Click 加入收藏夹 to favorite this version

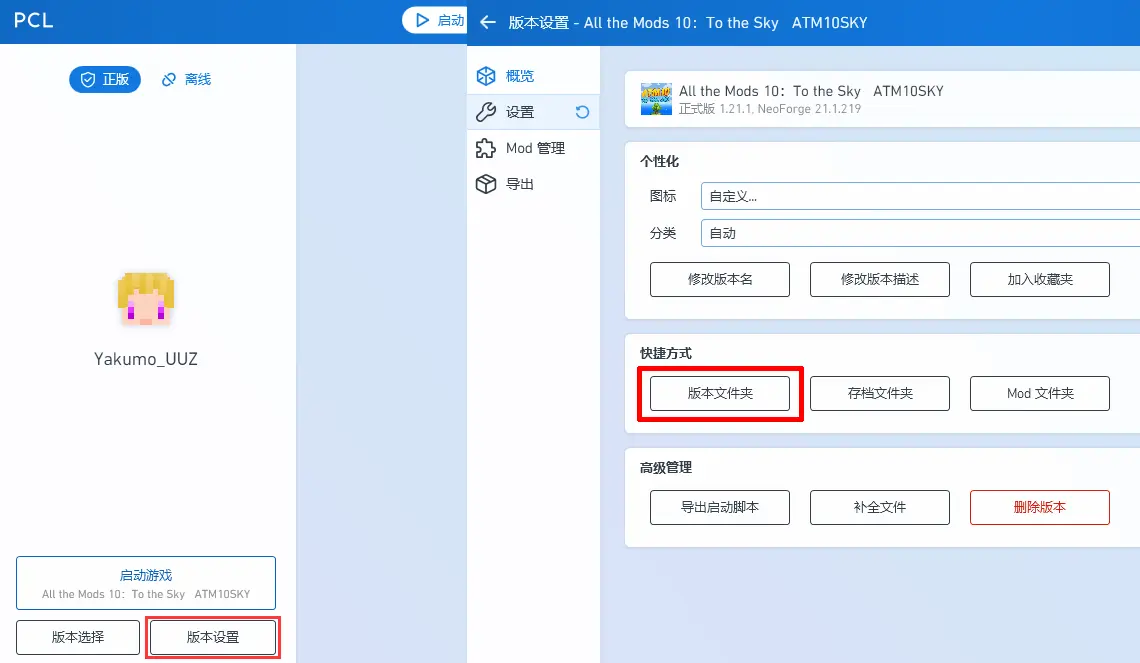click(1039, 279)
